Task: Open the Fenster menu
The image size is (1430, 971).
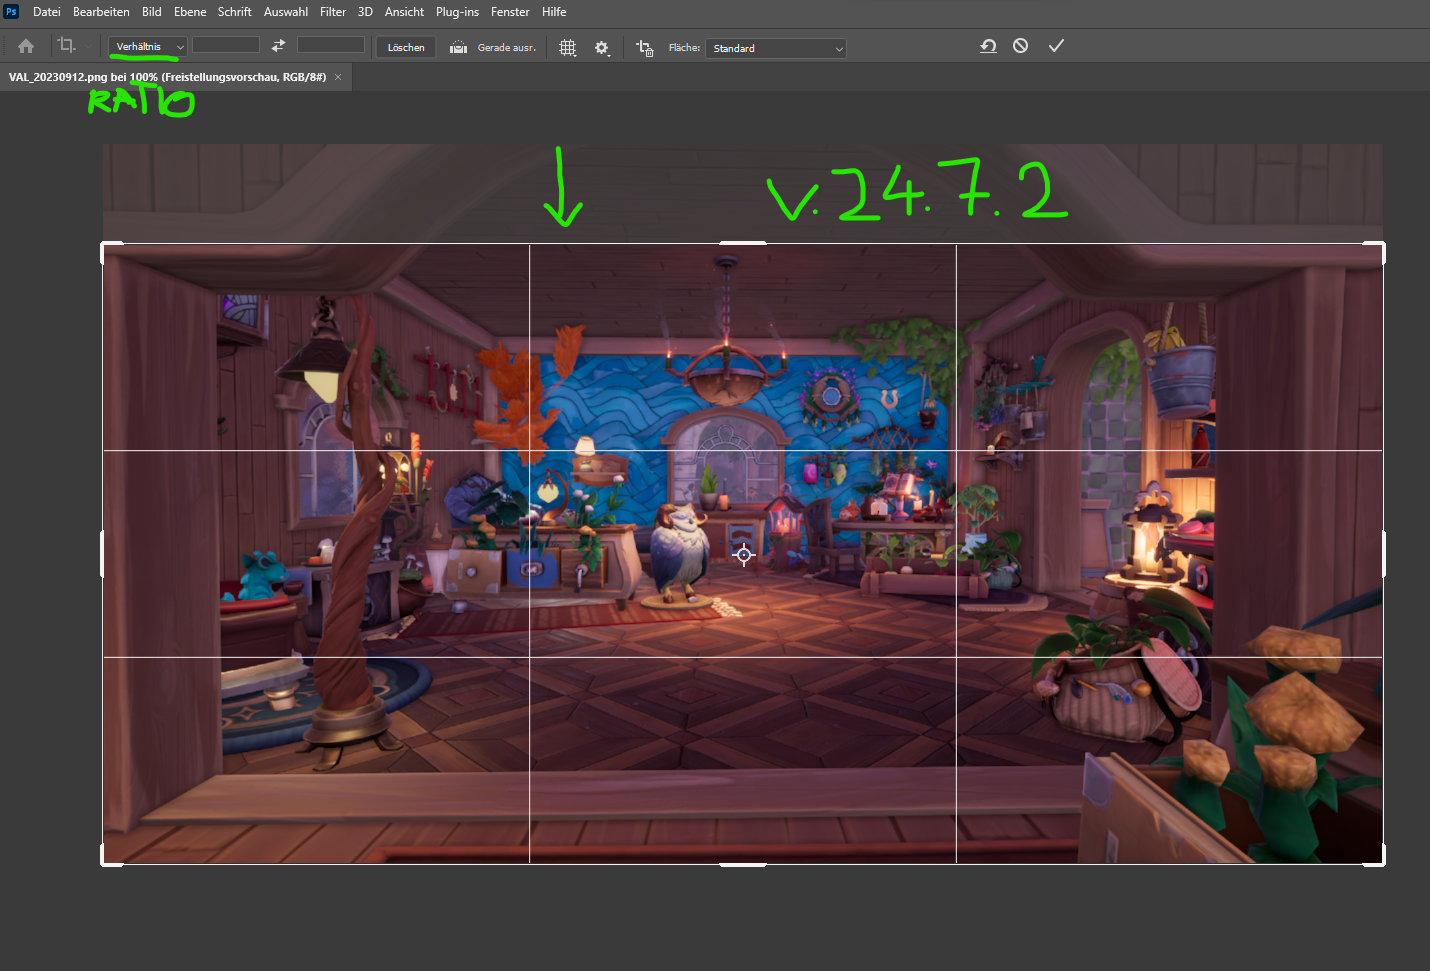Action: click(x=510, y=12)
